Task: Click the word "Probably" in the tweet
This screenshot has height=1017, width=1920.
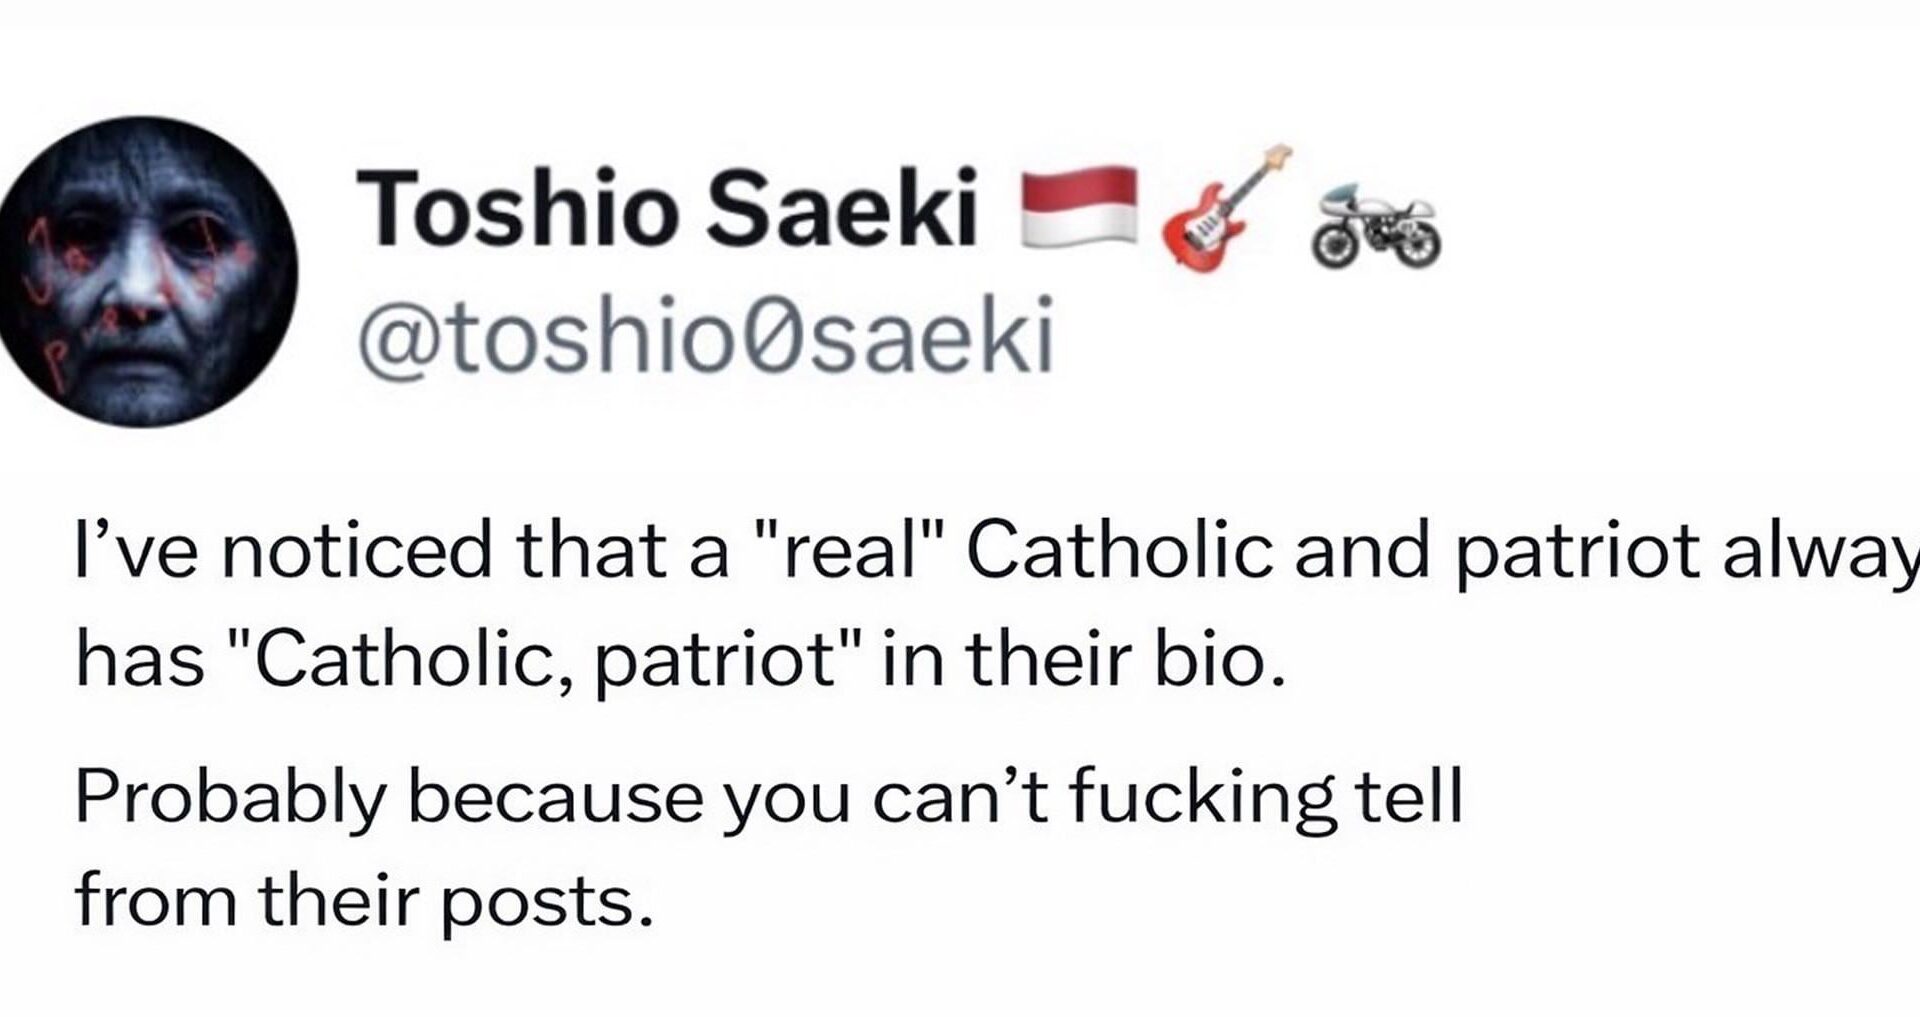Action: tap(230, 798)
